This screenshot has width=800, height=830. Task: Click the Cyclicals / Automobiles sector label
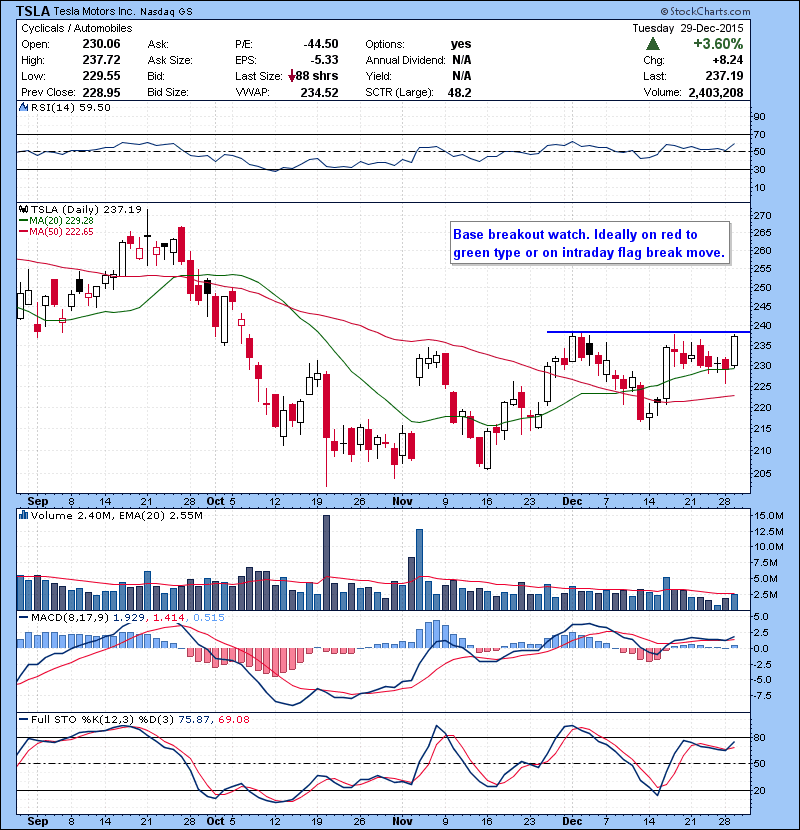click(x=77, y=28)
